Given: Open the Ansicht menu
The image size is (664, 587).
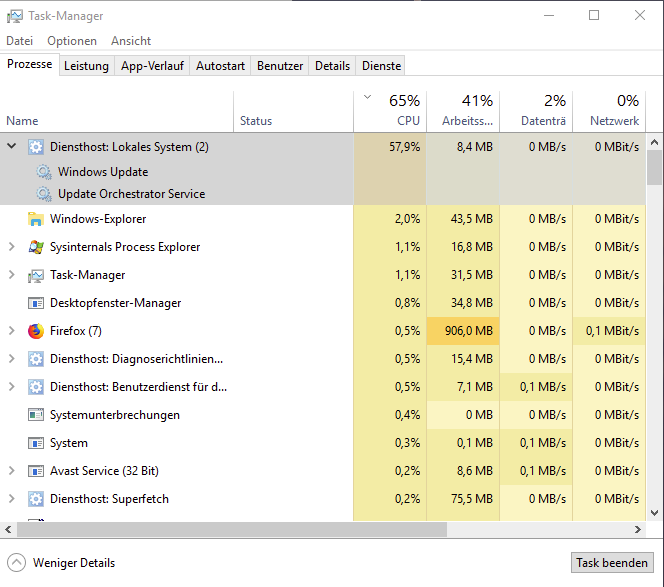Looking at the screenshot, I should click(x=131, y=41).
